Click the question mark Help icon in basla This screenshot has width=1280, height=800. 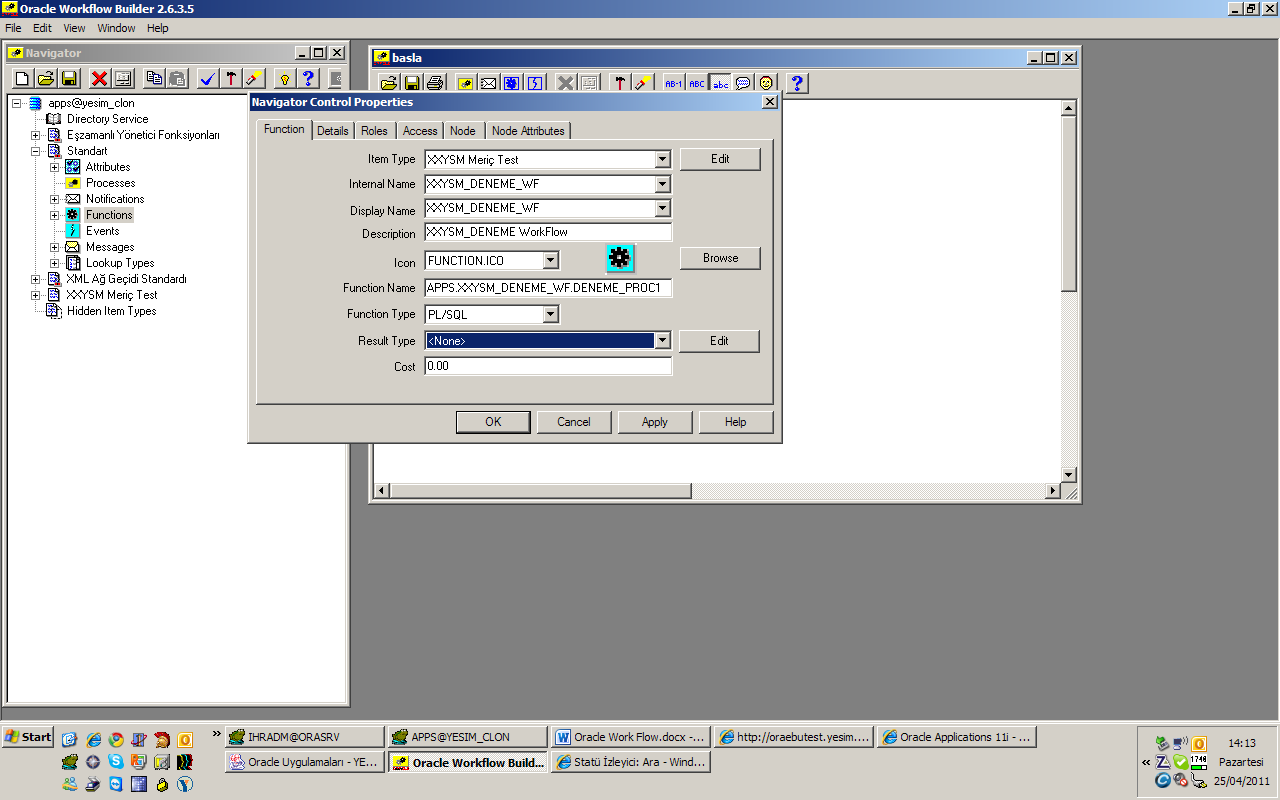click(797, 83)
